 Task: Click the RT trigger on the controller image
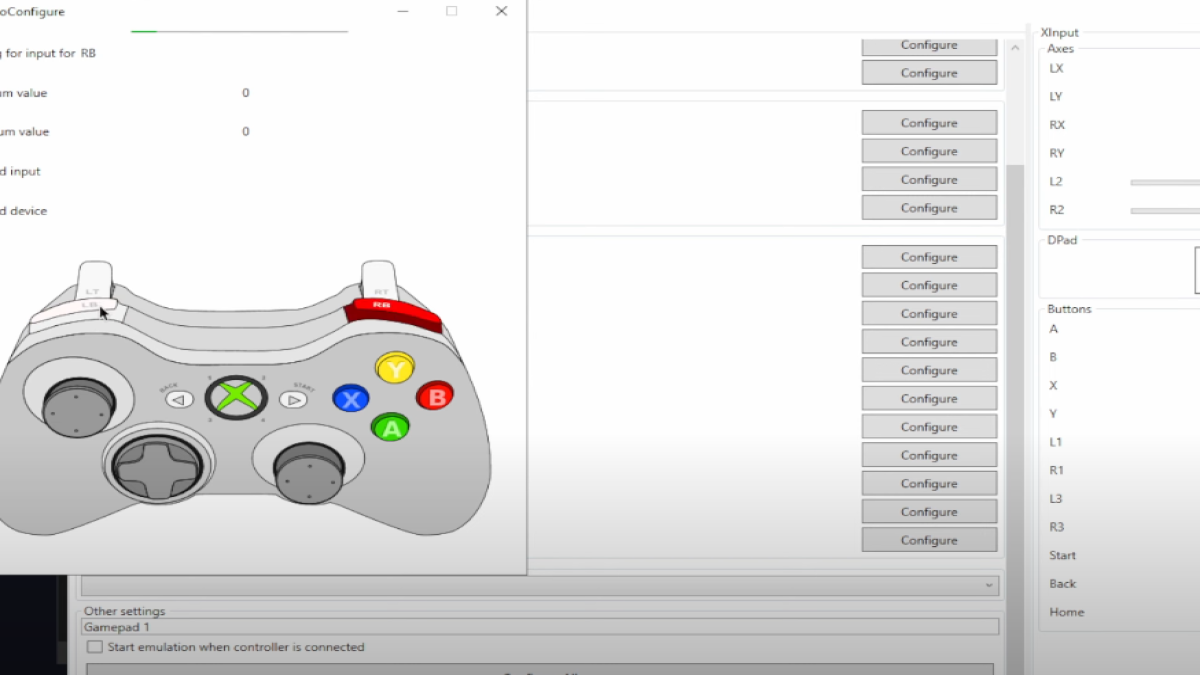(379, 279)
